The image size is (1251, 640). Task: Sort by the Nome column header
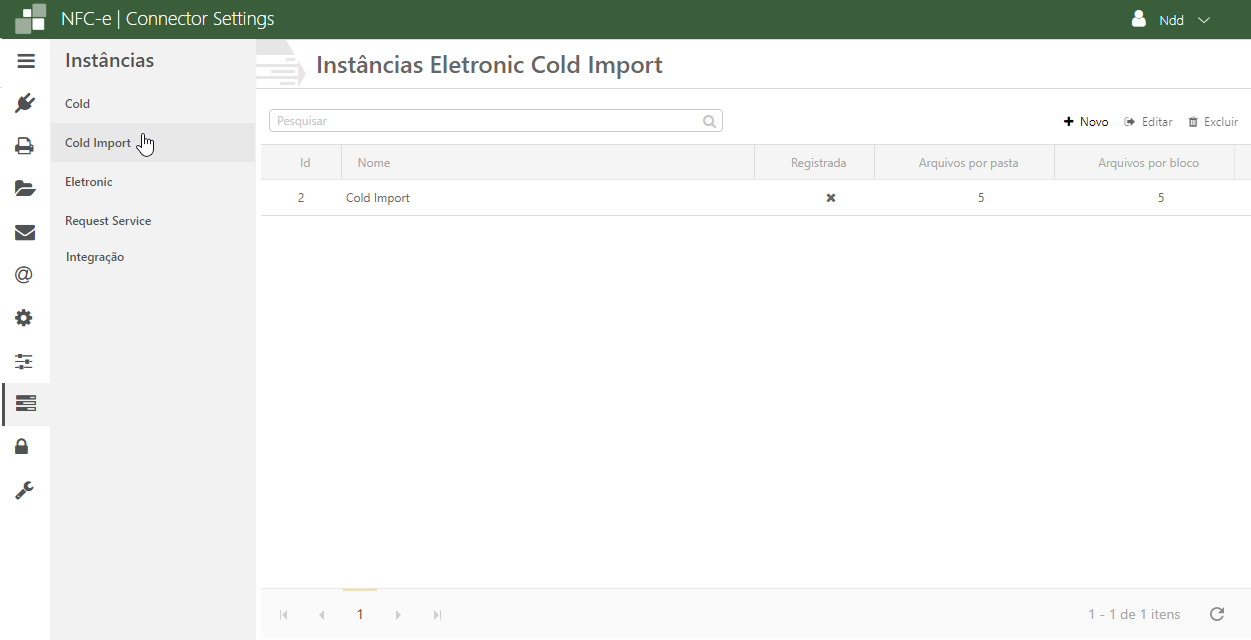[x=374, y=163]
